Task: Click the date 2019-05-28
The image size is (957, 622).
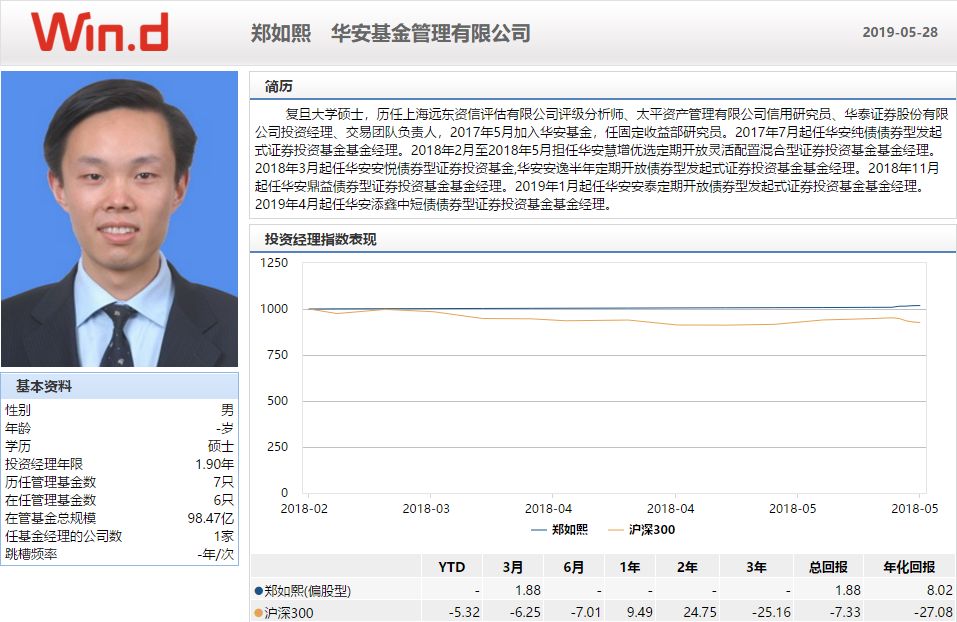Action: pyautogui.click(x=900, y=32)
